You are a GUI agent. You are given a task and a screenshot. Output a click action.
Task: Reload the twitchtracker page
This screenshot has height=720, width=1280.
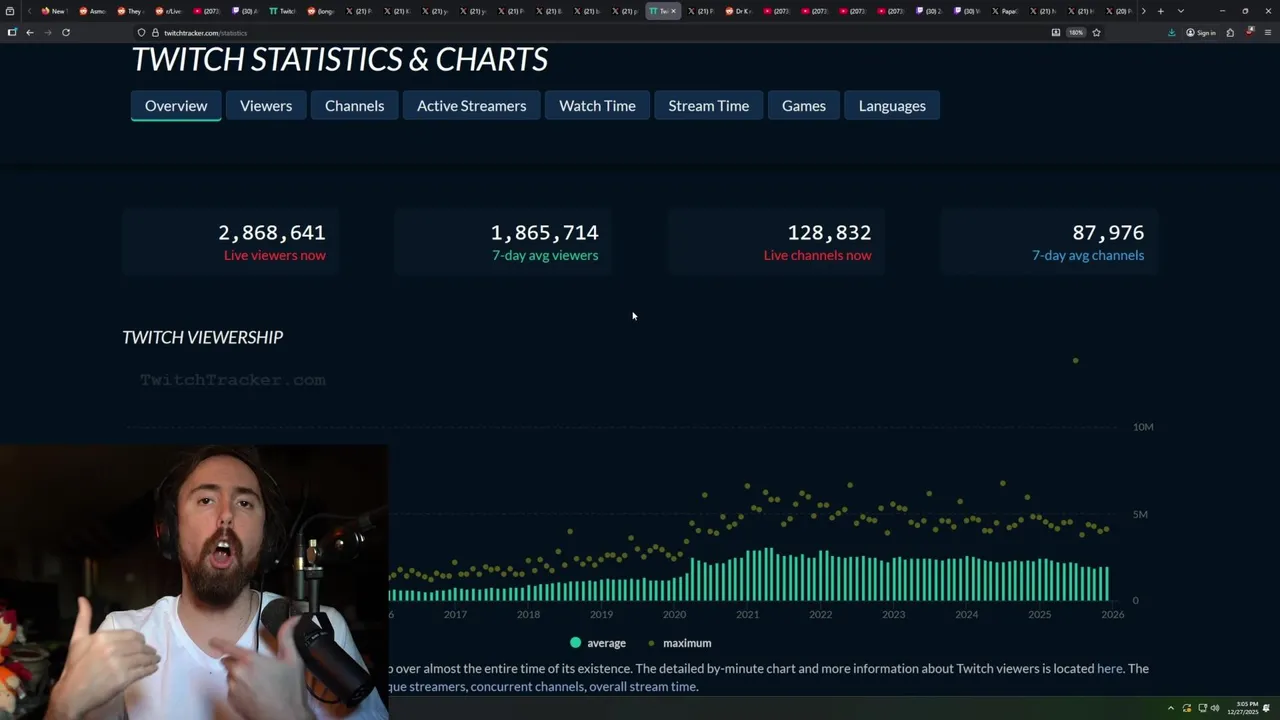[x=66, y=32]
